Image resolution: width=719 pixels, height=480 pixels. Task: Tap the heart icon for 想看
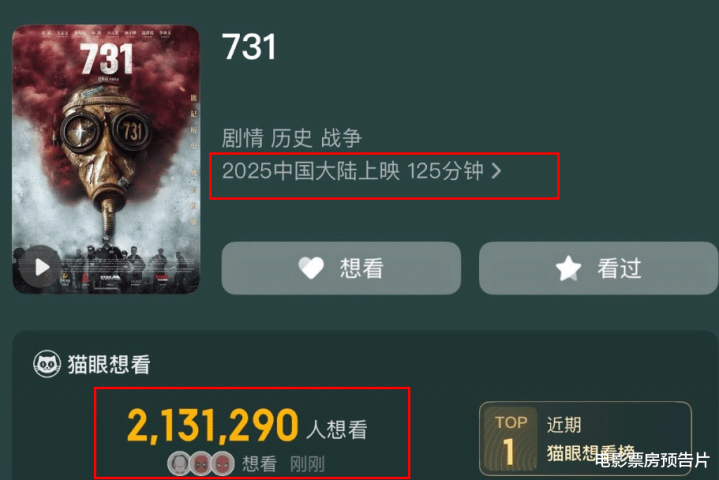point(311,268)
